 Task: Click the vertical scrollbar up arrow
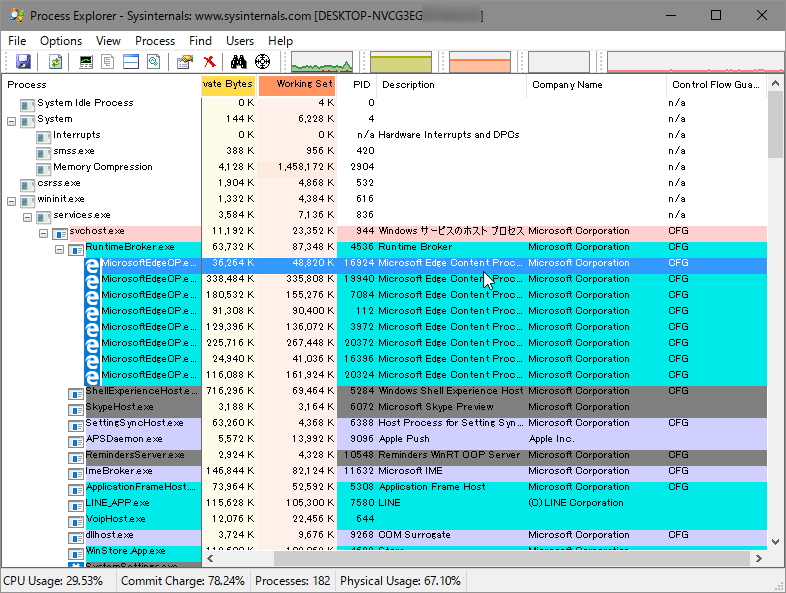775,83
